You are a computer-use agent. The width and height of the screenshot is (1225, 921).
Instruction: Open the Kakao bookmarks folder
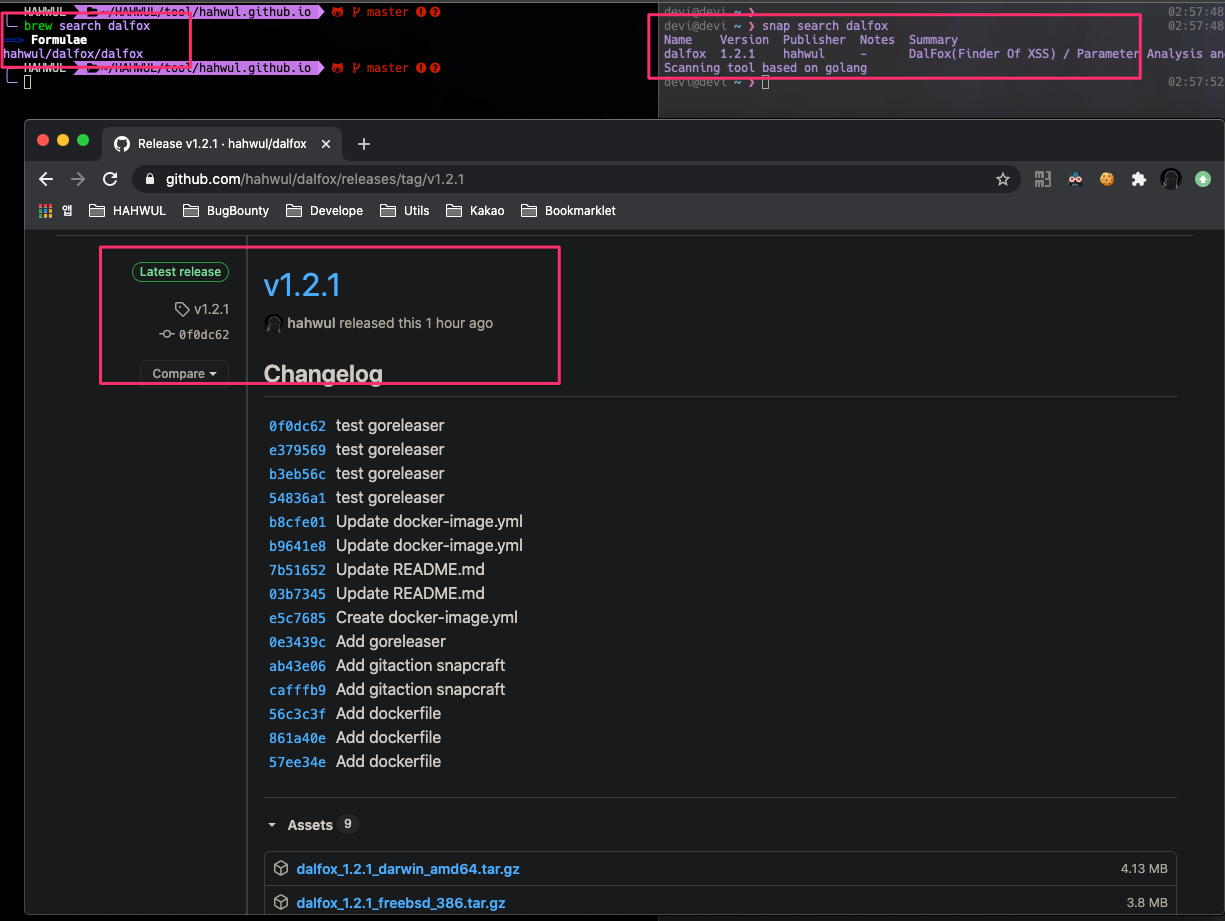[x=475, y=211]
